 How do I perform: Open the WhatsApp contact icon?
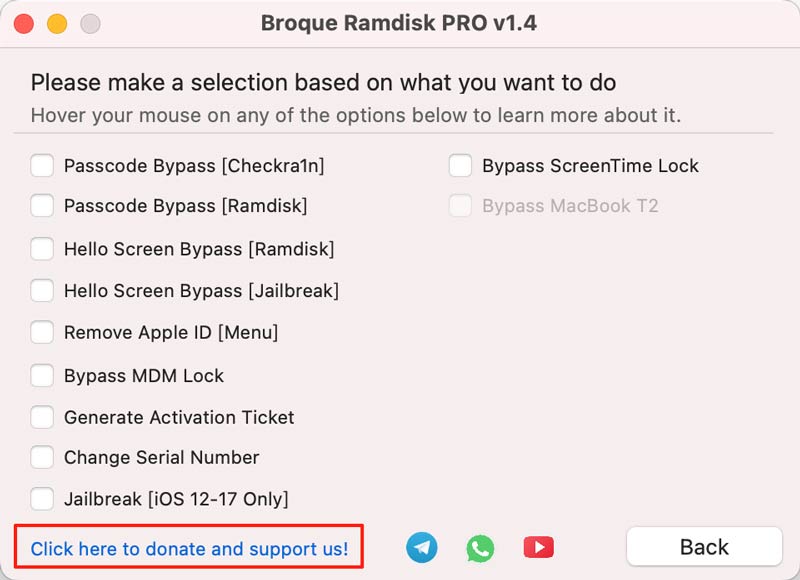pyautogui.click(x=480, y=547)
